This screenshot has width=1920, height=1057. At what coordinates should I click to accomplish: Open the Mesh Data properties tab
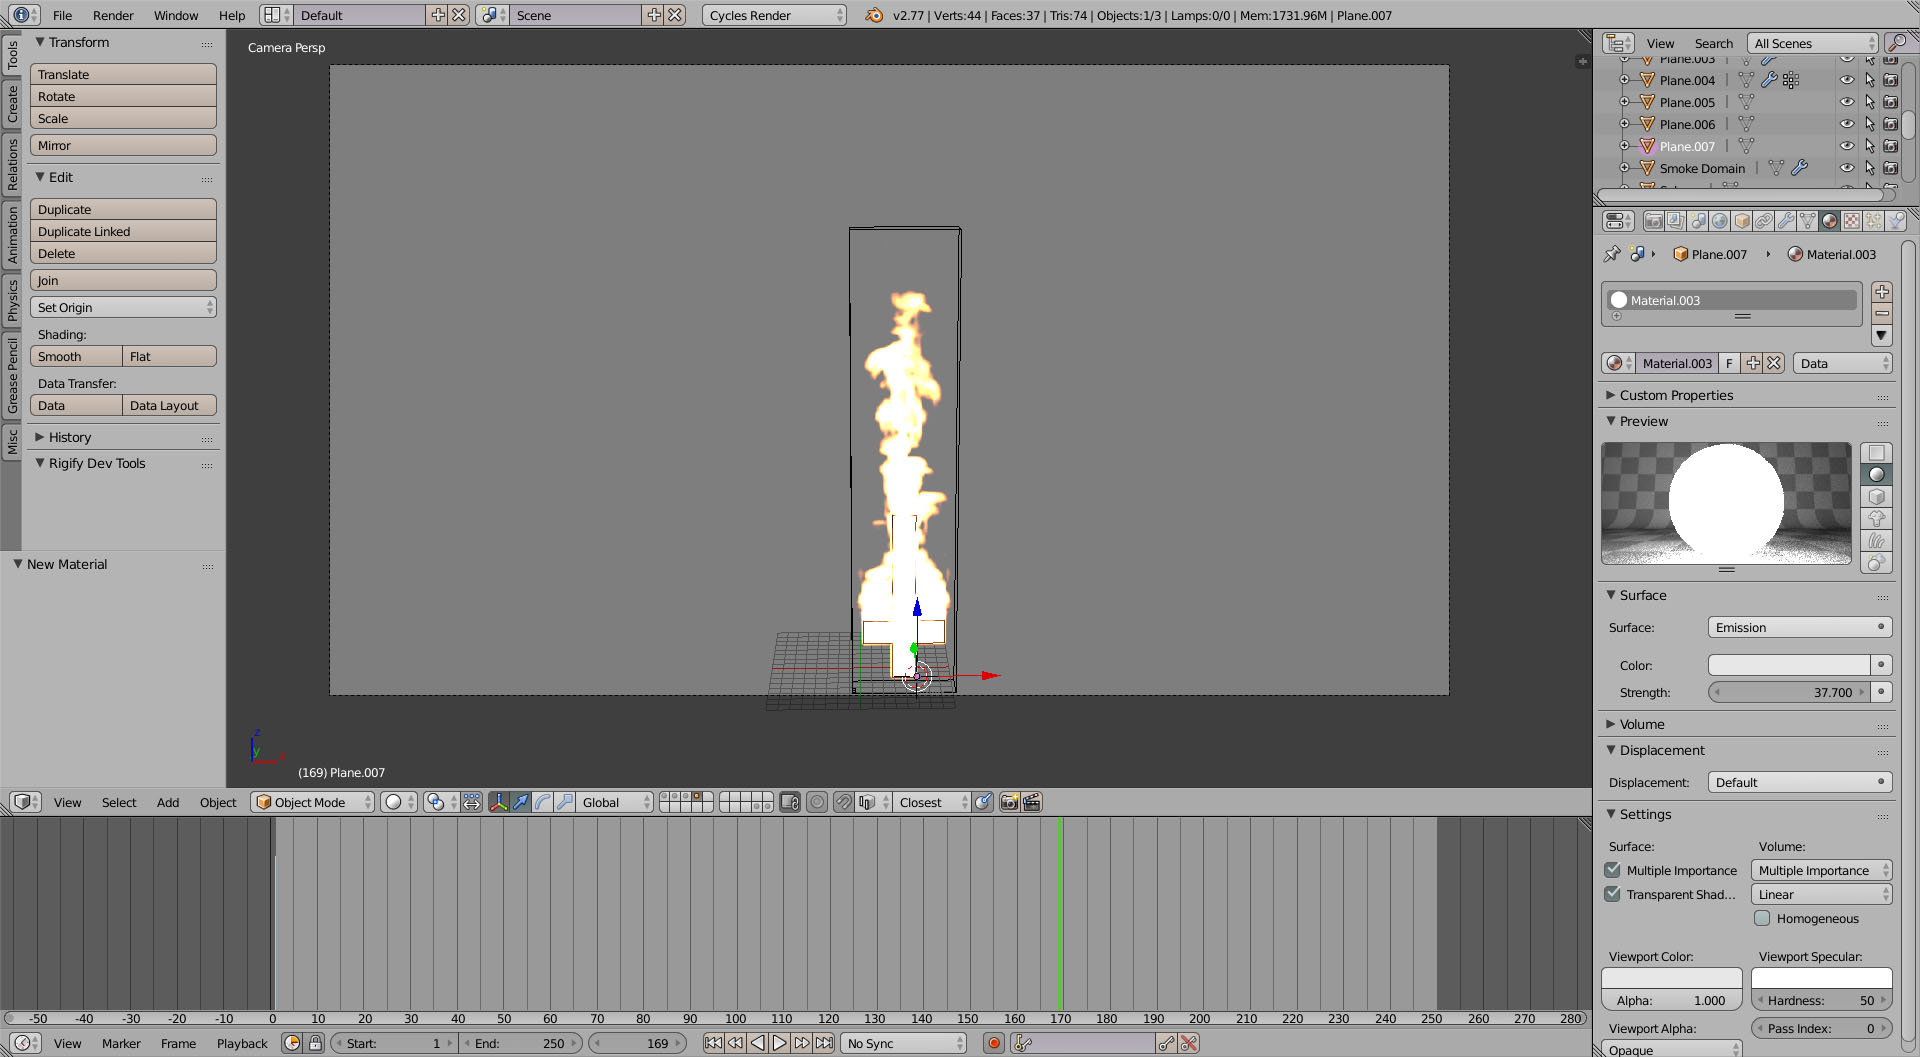pyautogui.click(x=1808, y=221)
